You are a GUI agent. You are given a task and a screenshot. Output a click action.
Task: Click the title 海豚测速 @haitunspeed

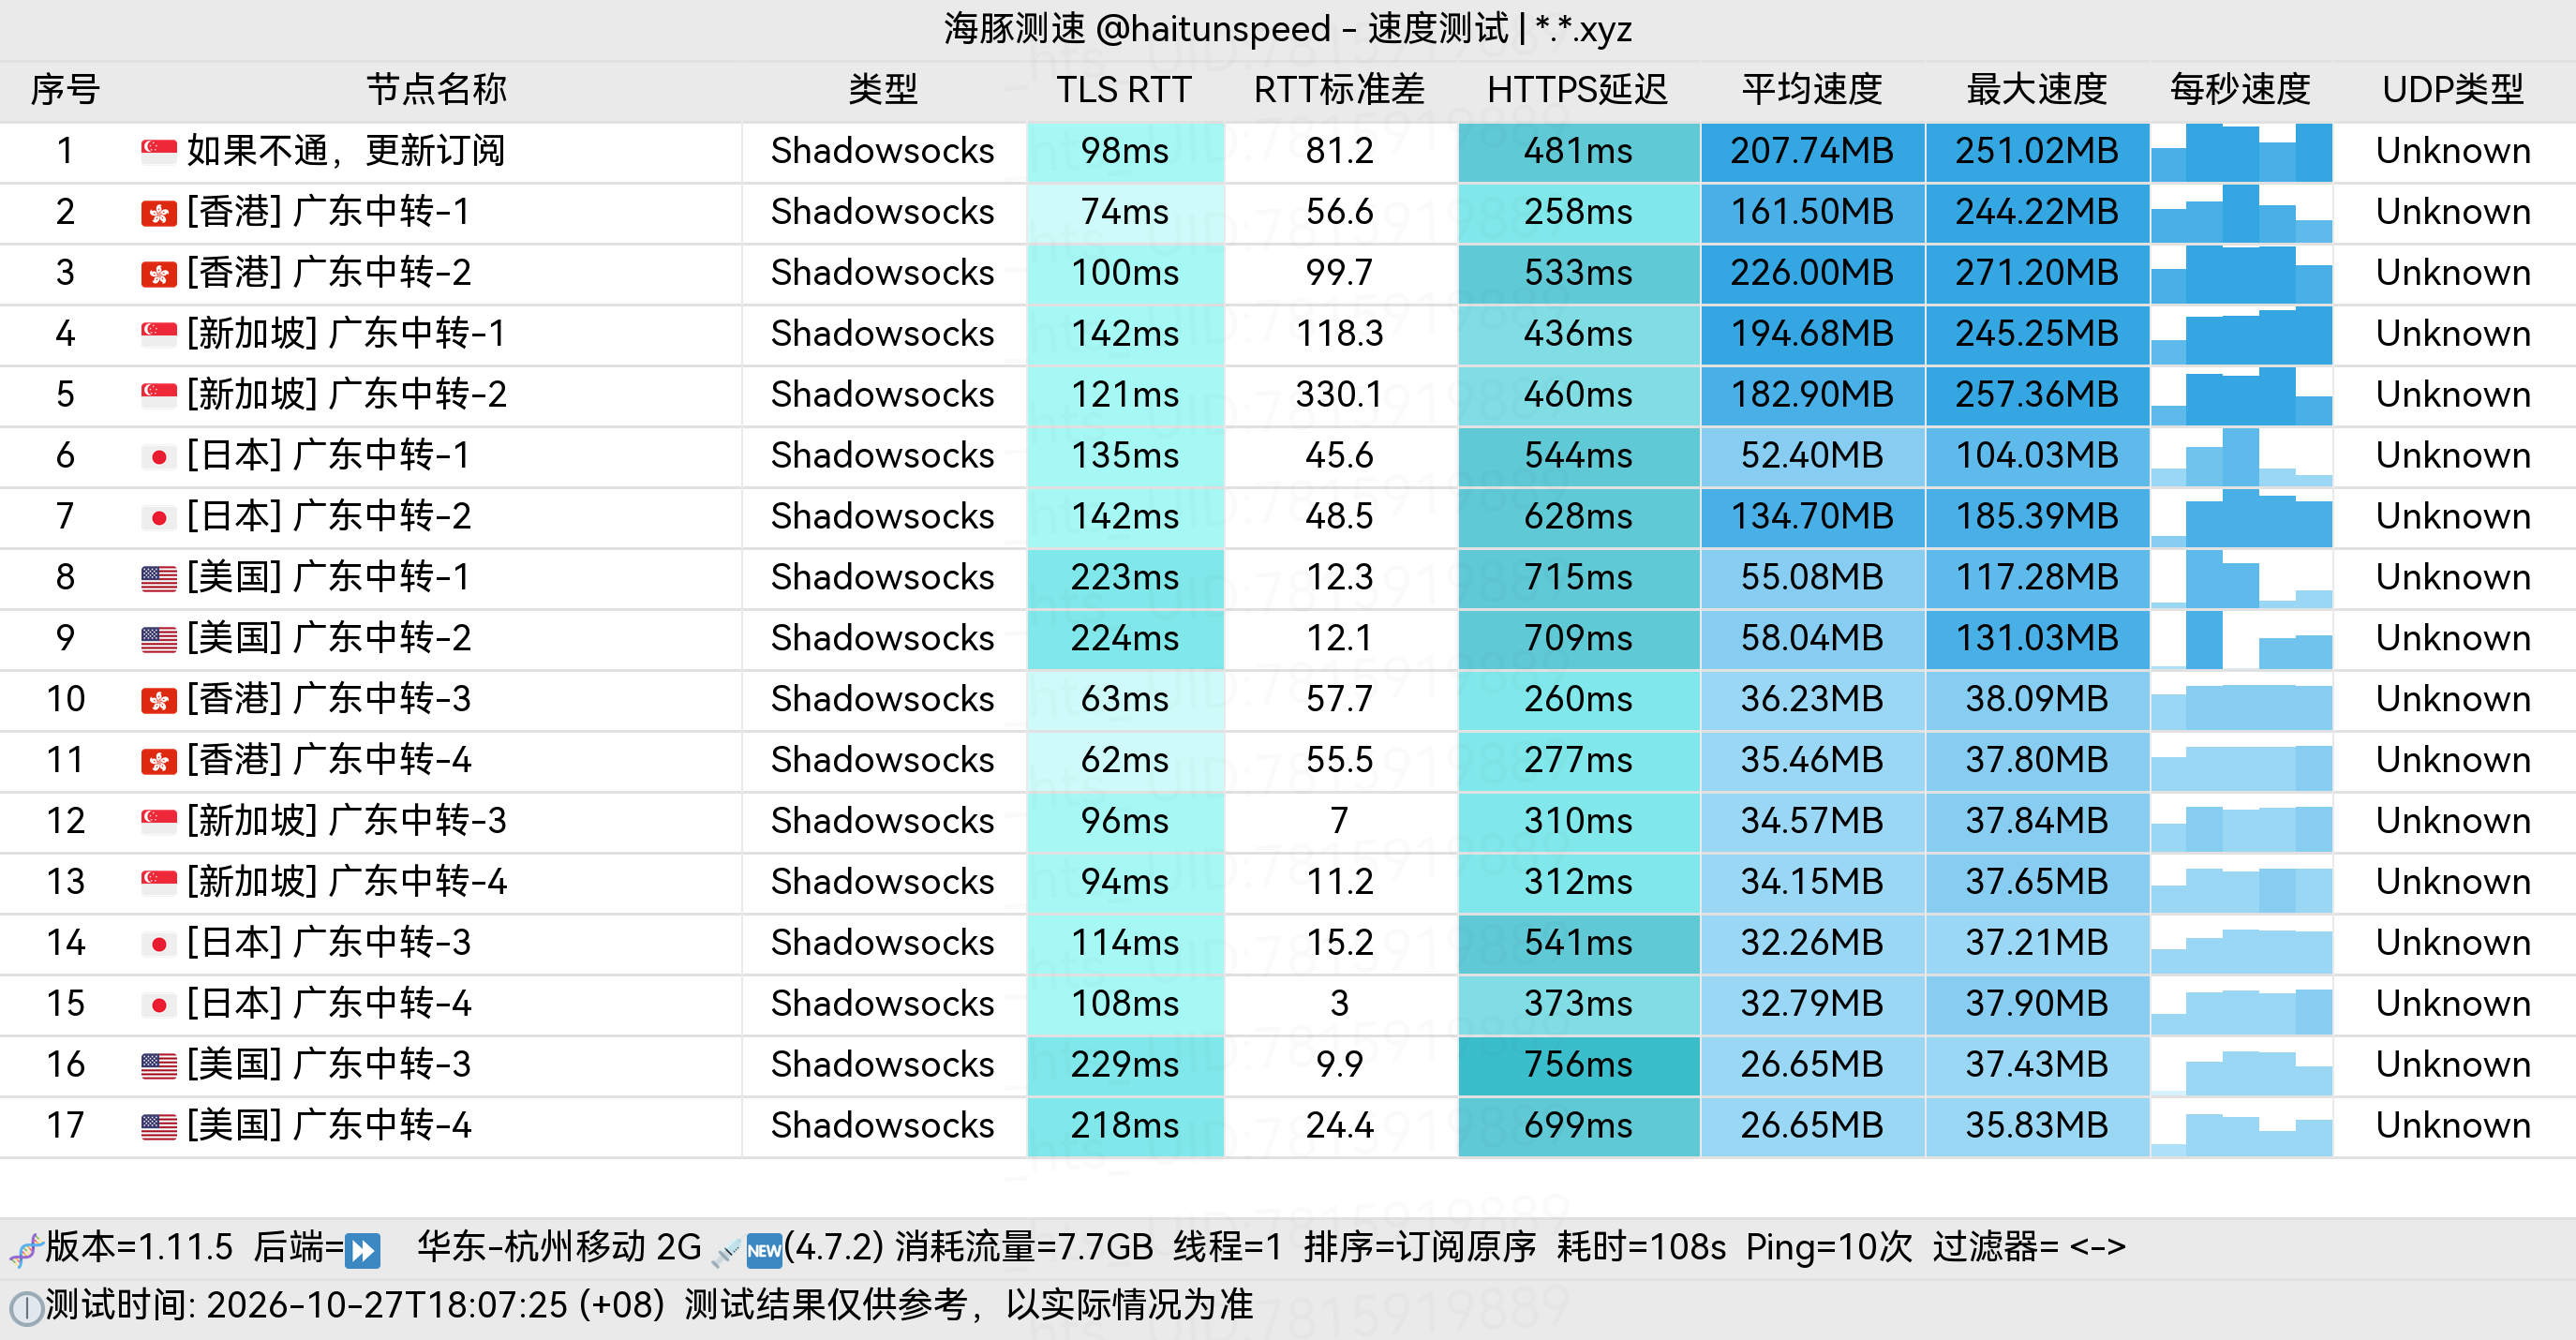[1137, 29]
